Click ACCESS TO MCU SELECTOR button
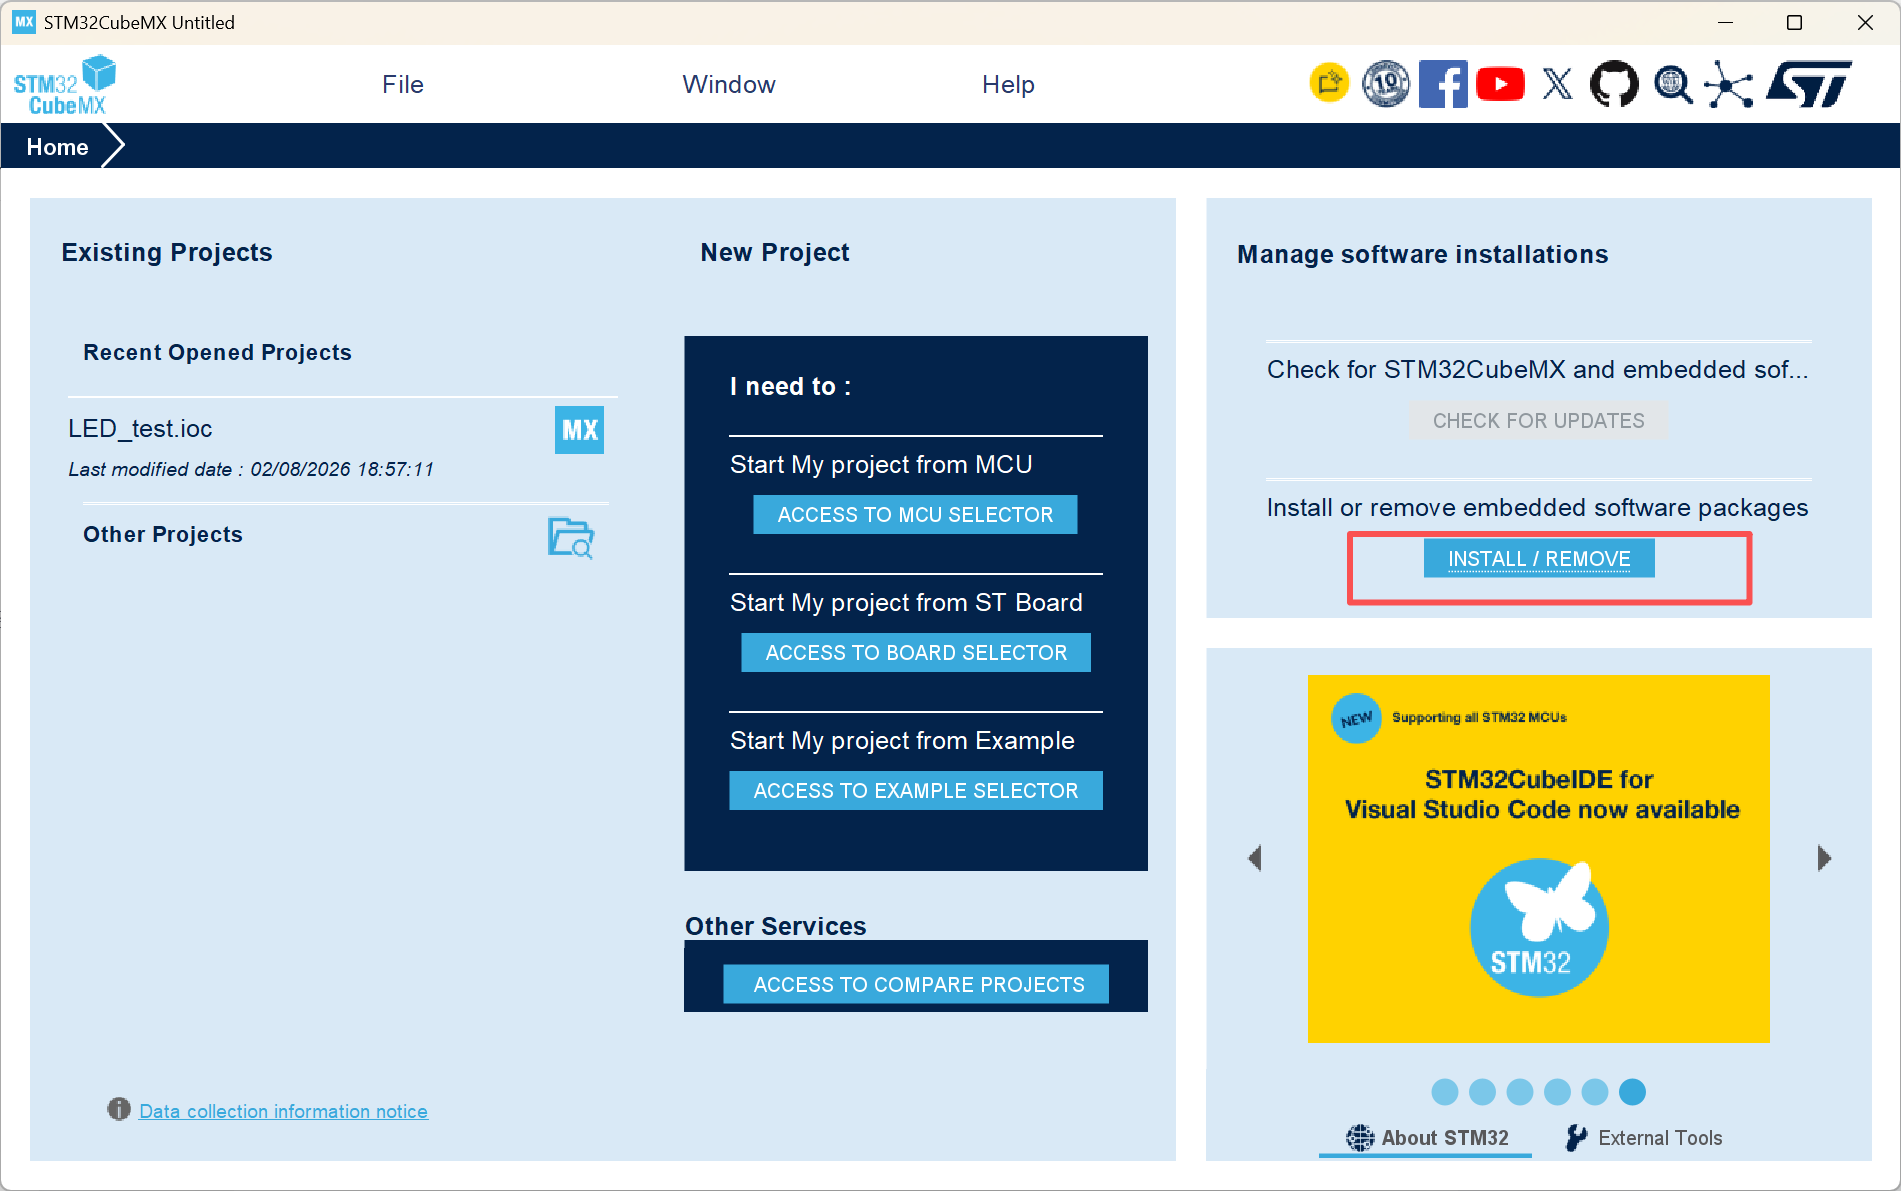The width and height of the screenshot is (1901, 1191). (x=915, y=515)
